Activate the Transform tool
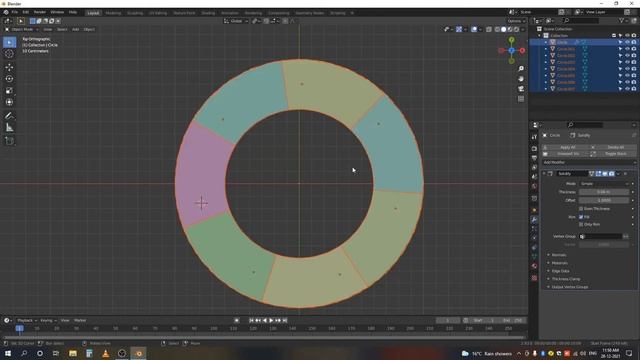The image size is (640, 360). 9,102
